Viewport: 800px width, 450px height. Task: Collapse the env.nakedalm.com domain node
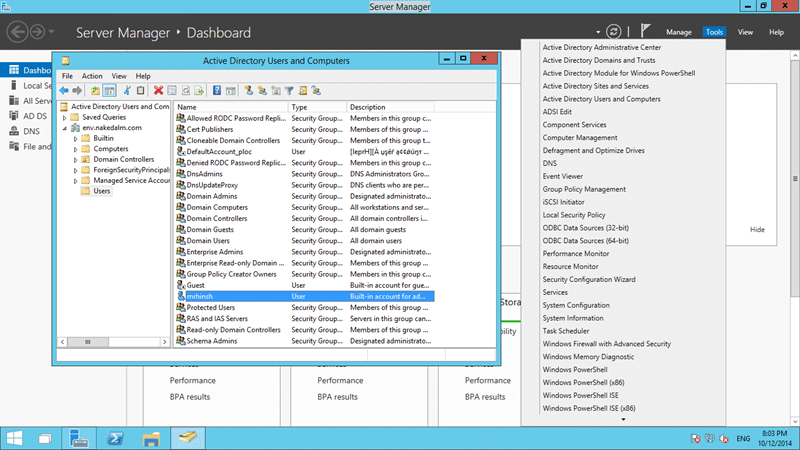pos(65,128)
